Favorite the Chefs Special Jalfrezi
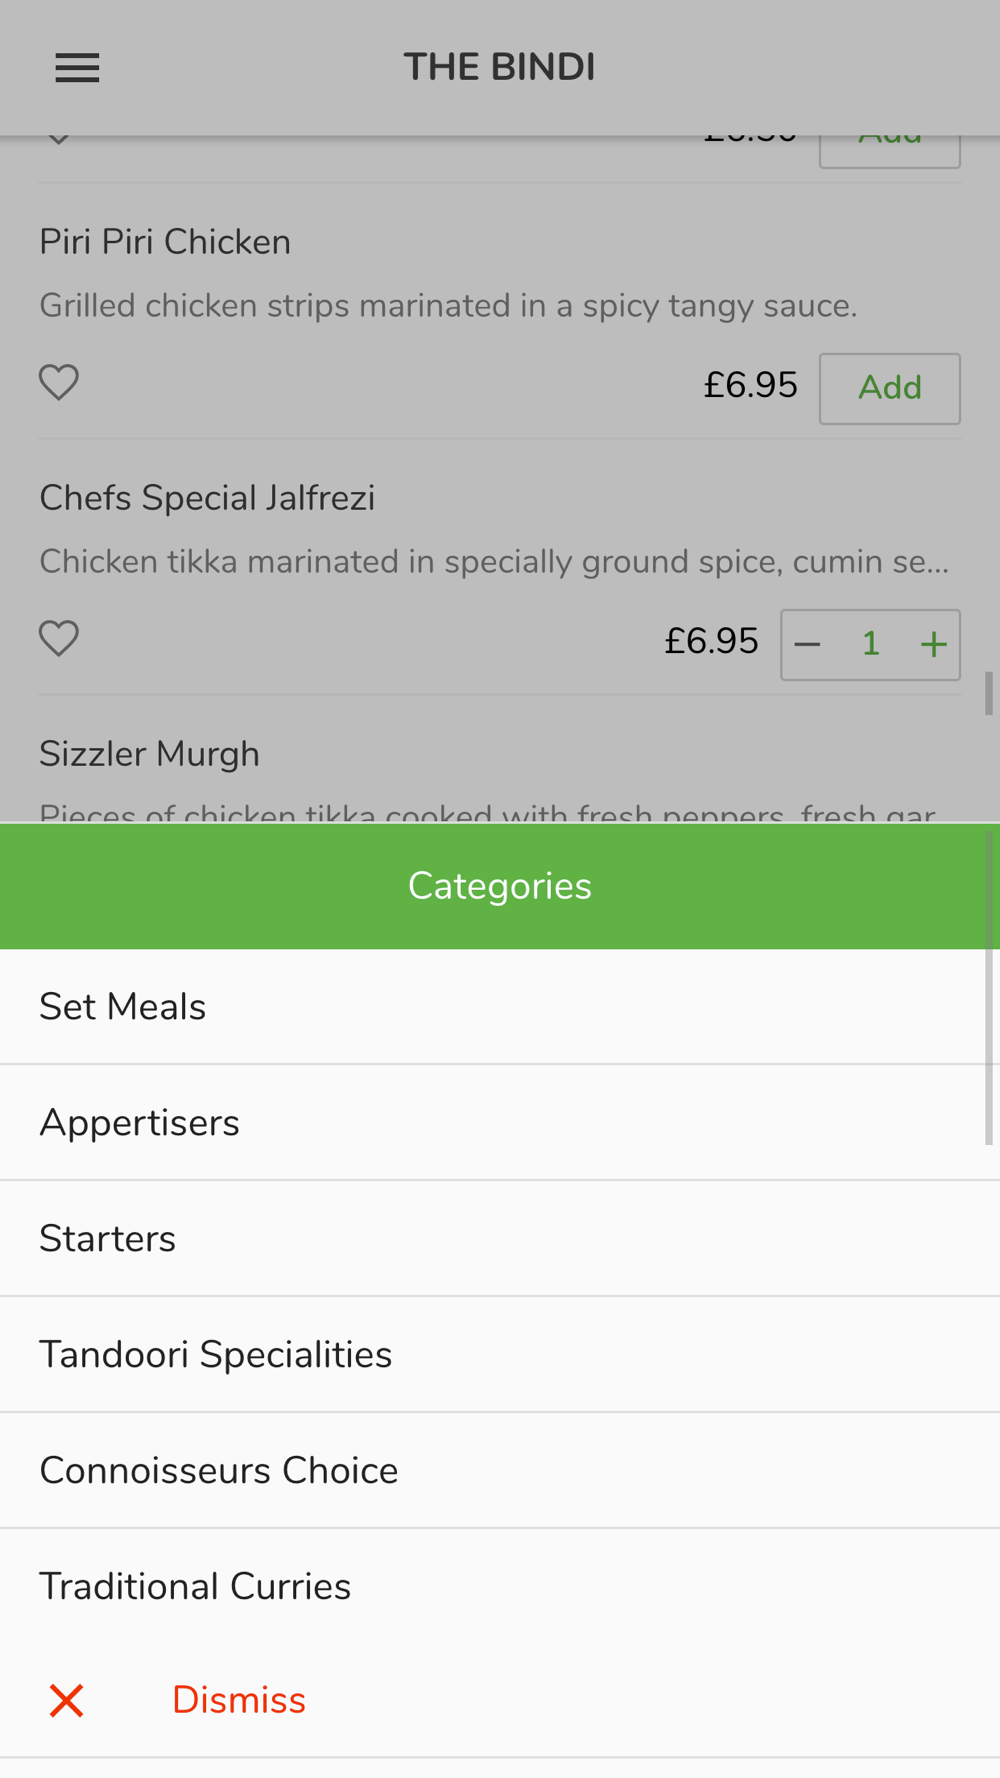Image resolution: width=1000 pixels, height=1778 pixels. tap(59, 639)
